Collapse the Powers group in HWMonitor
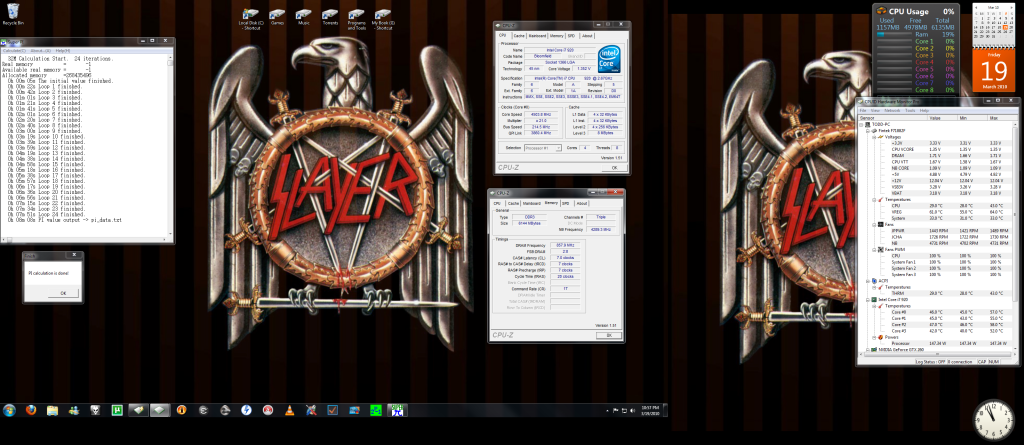1024x445 pixels. [x=872, y=337]
